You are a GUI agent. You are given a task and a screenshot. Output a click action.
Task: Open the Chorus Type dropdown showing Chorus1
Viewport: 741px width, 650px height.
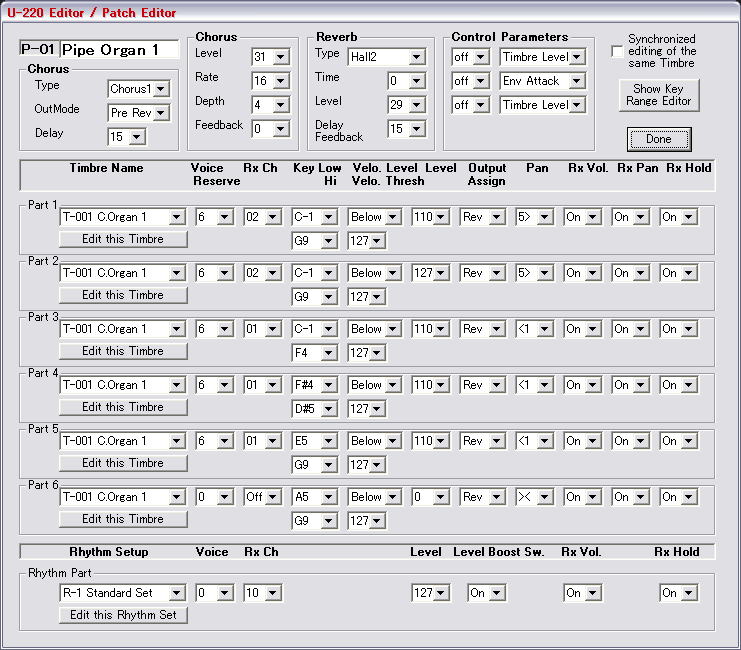pyautogui.click(x=138, y=89)
